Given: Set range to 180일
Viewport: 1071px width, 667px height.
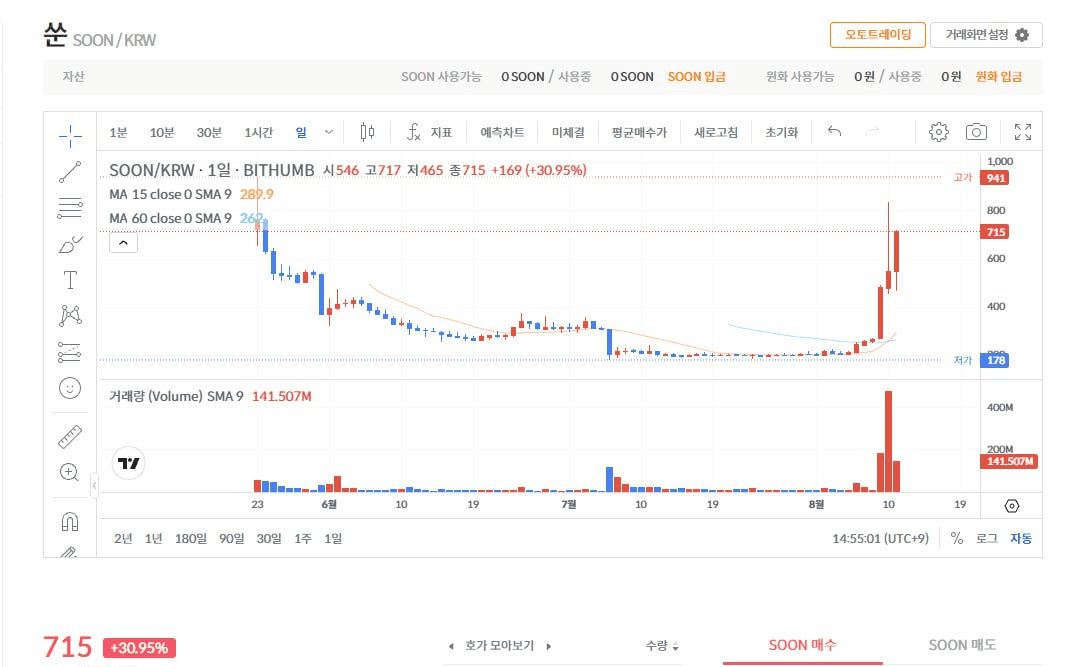Looking at the screenshot, I should [x=191, y=539].
